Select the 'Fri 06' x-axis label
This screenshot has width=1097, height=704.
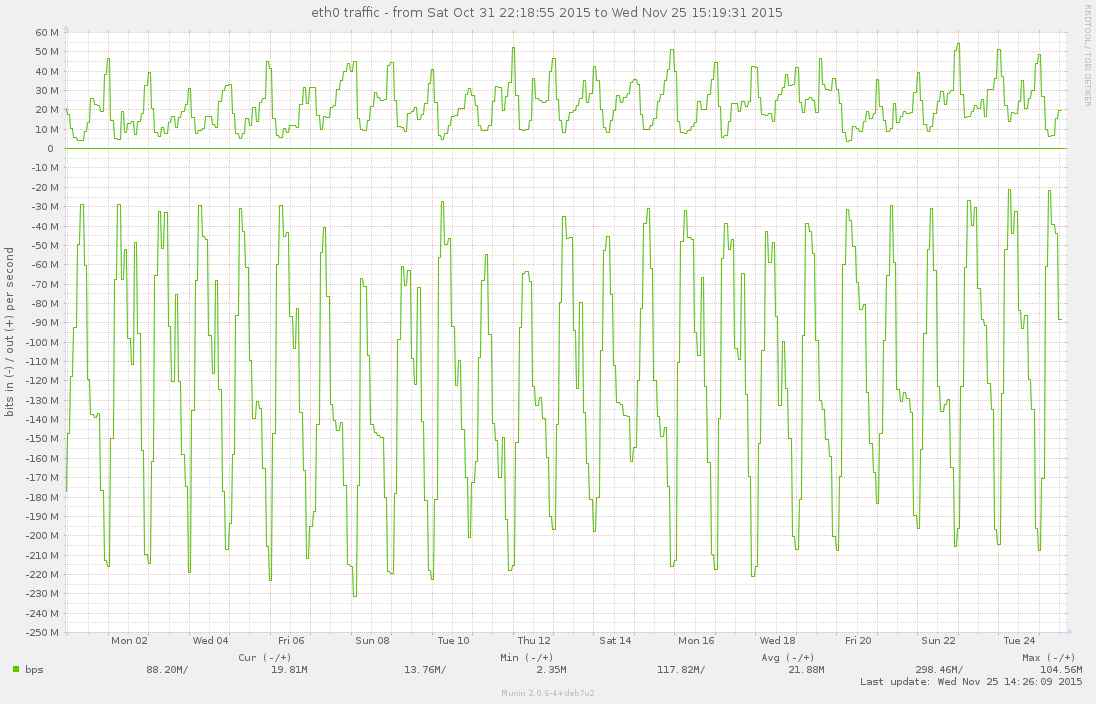[291, 640]
